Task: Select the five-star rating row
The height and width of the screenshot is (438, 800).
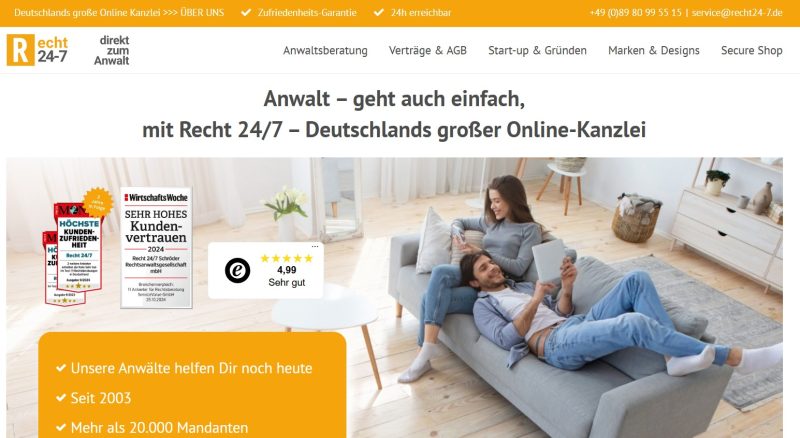Action: [287, 258]
